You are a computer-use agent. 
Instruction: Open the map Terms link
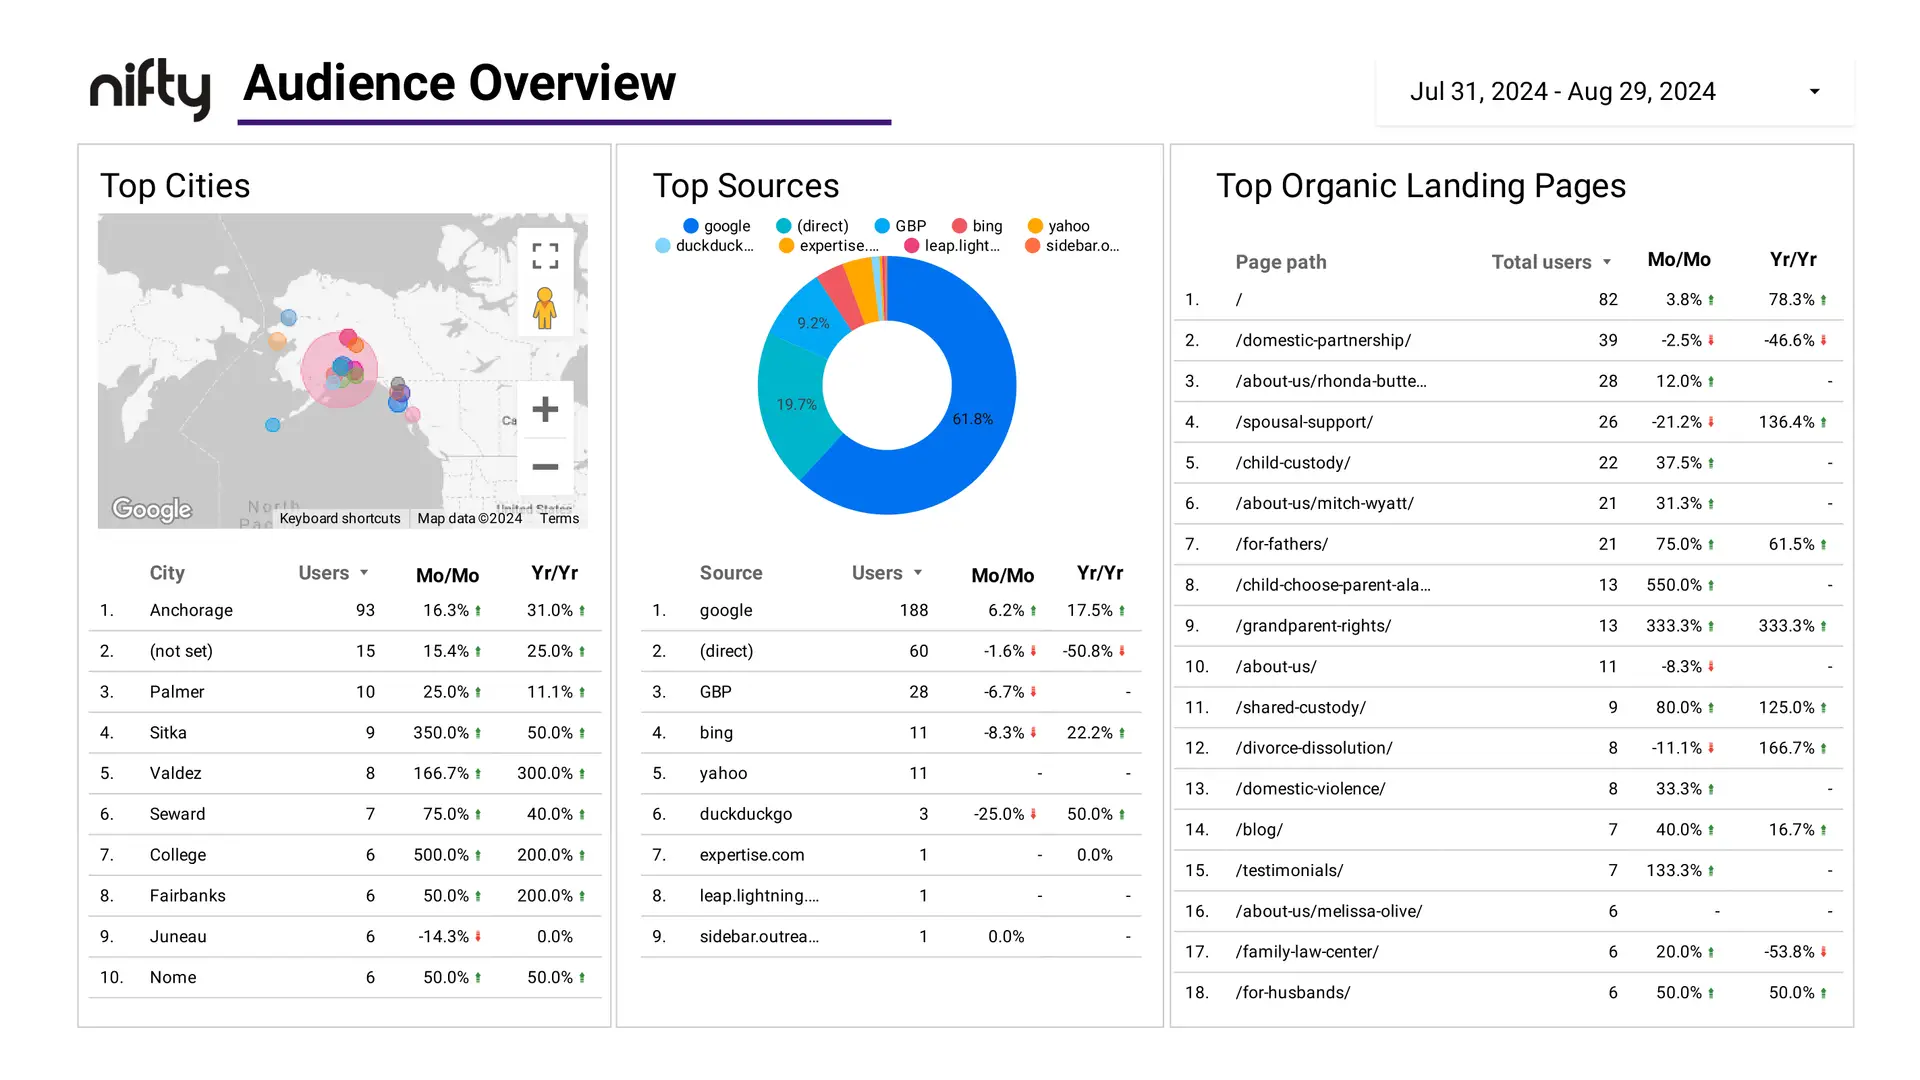pyautogui.click(x=559, y=518)
